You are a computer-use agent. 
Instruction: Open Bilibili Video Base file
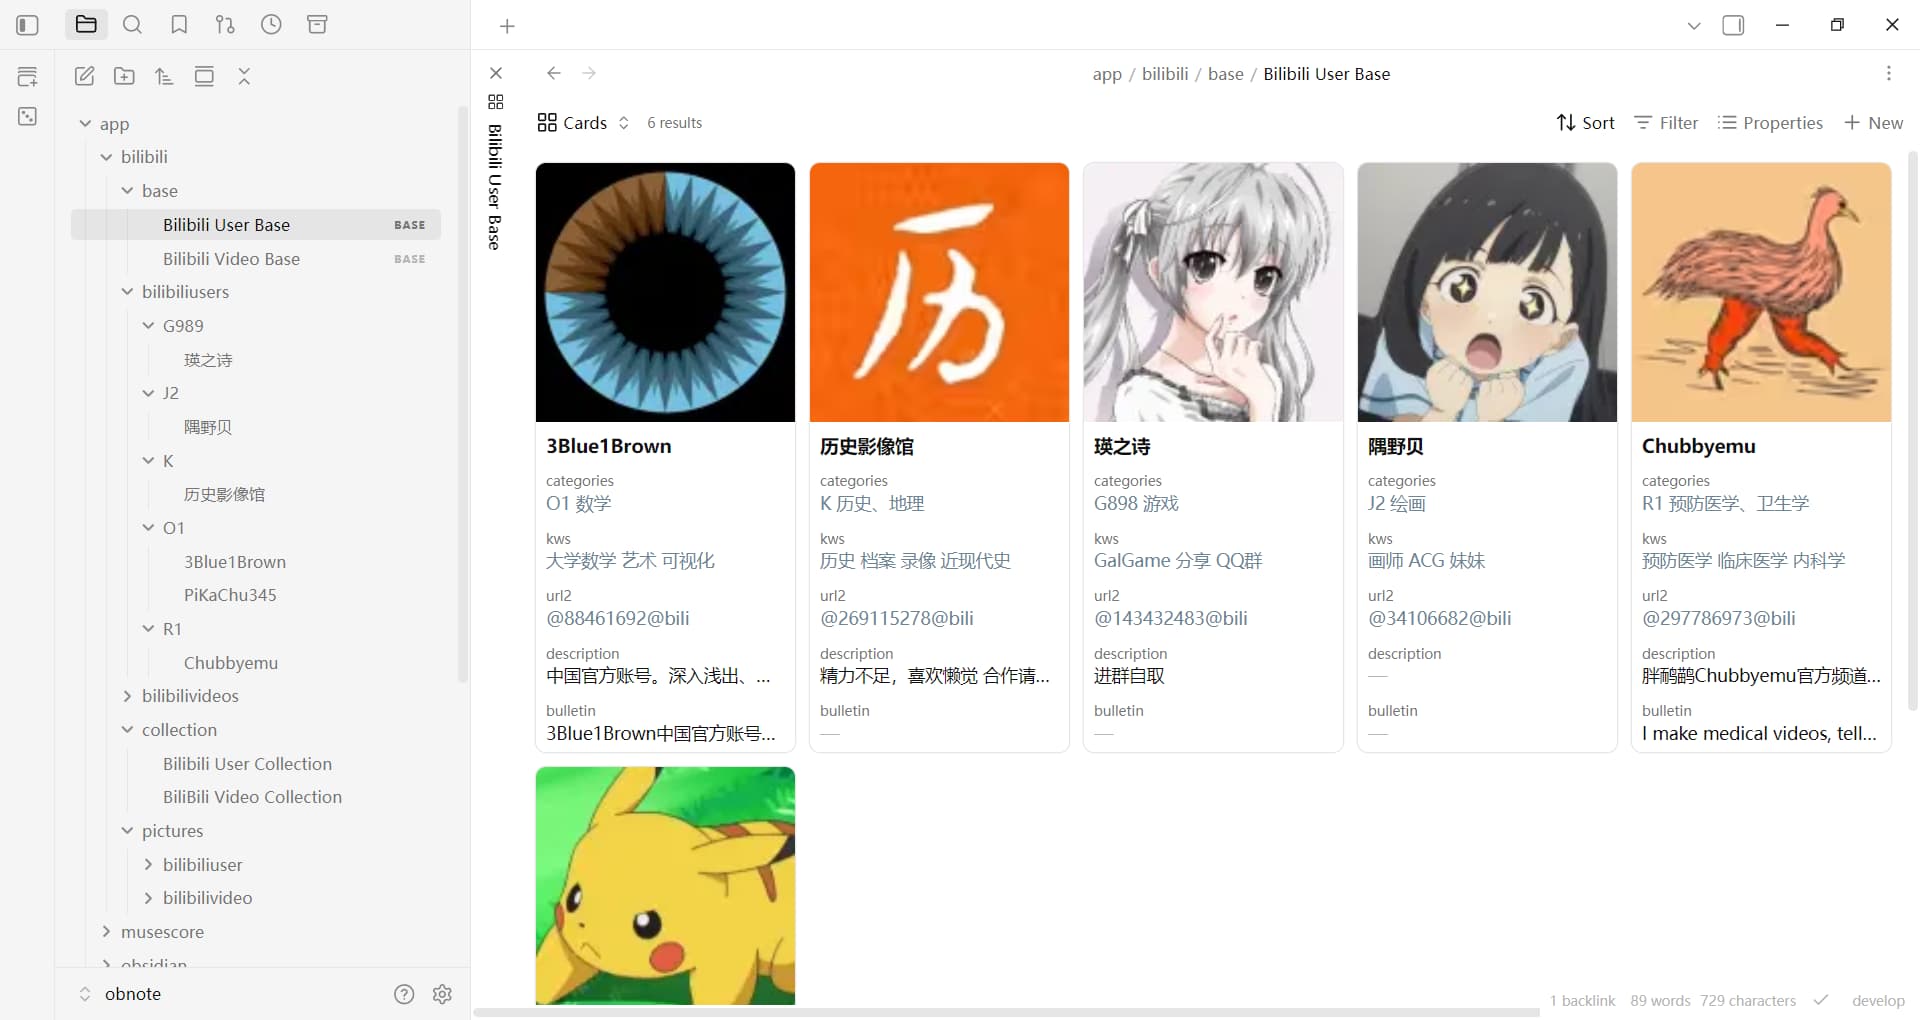231,259
